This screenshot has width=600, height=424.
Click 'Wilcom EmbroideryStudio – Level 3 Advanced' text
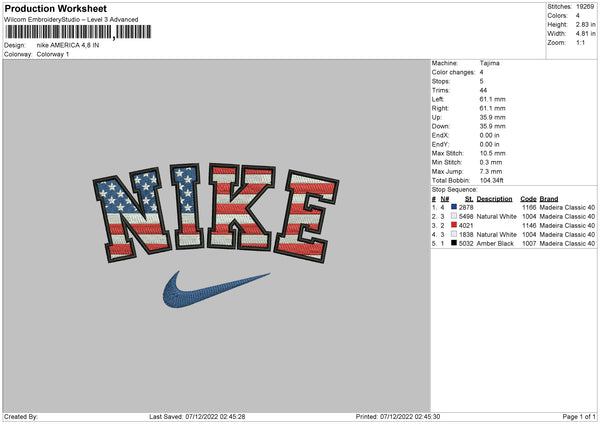point(71,20)
